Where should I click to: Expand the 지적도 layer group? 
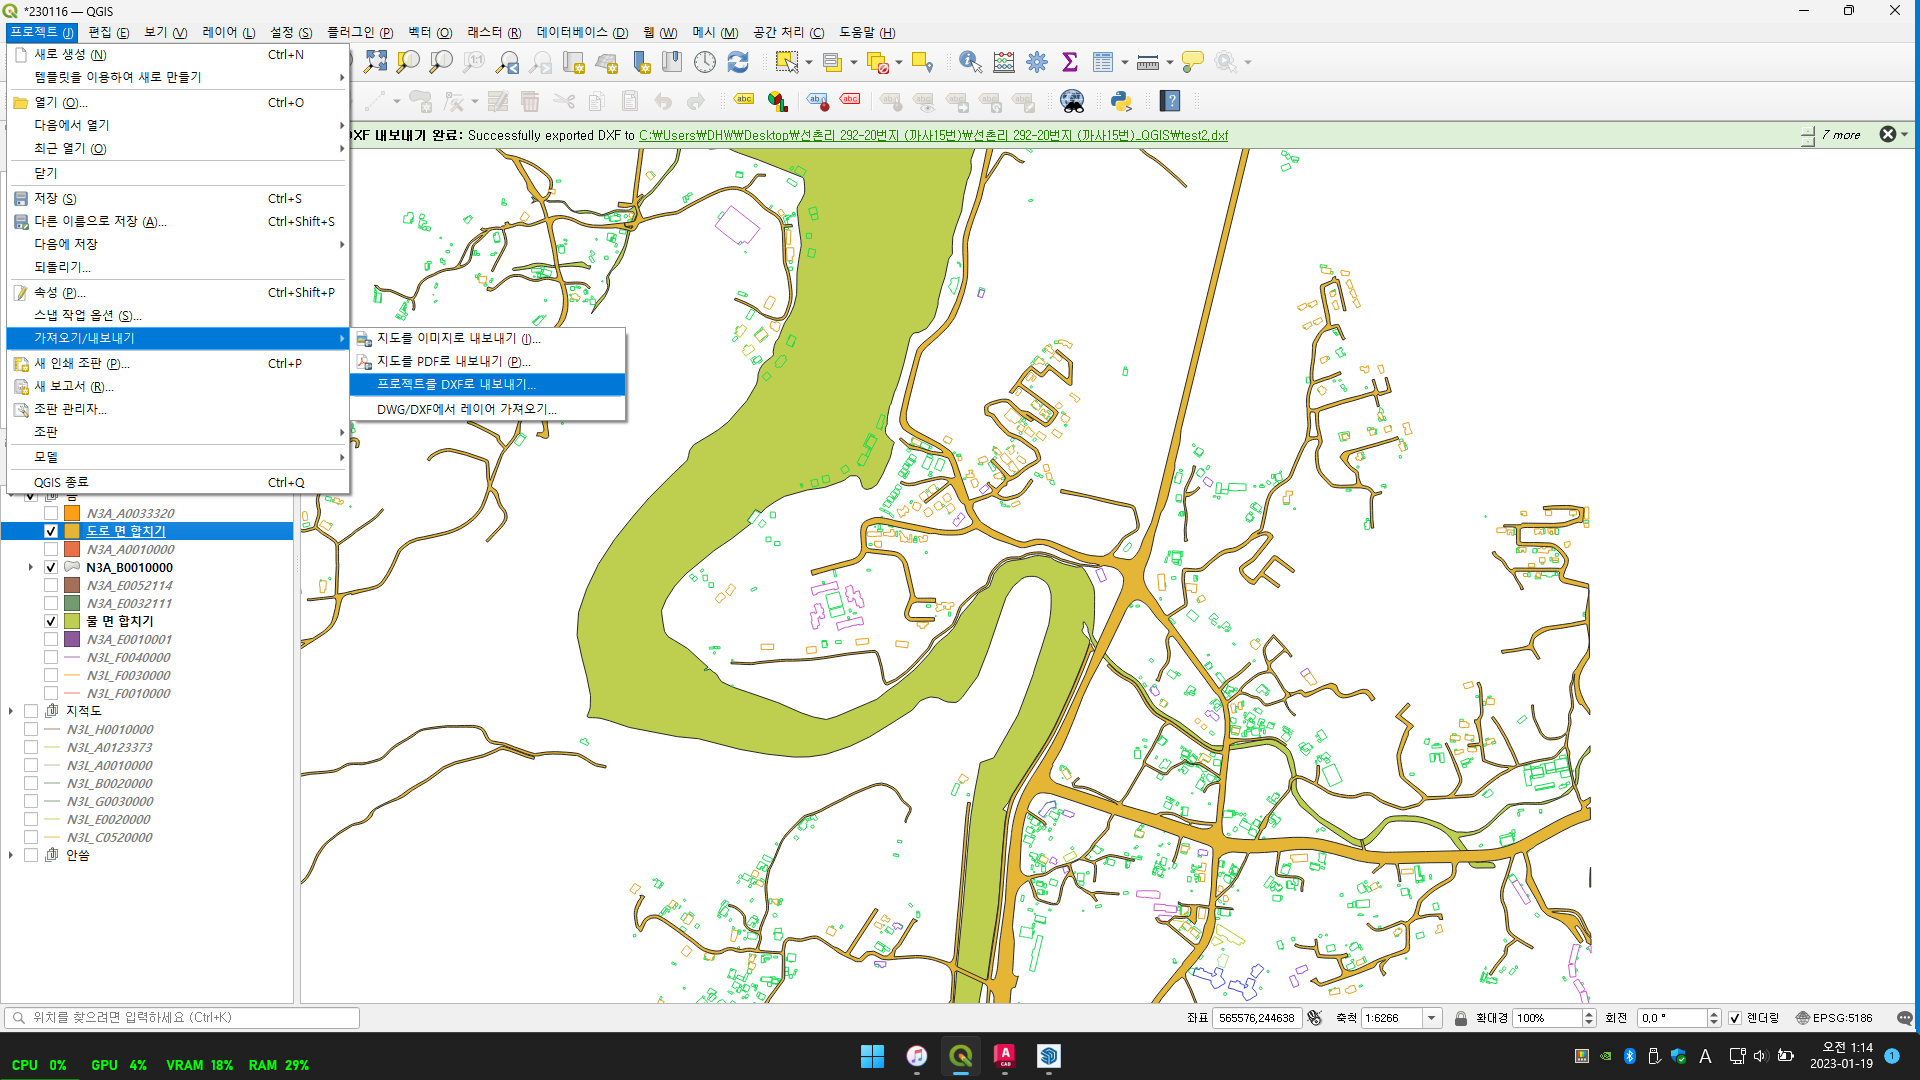[x=11, y=711]
